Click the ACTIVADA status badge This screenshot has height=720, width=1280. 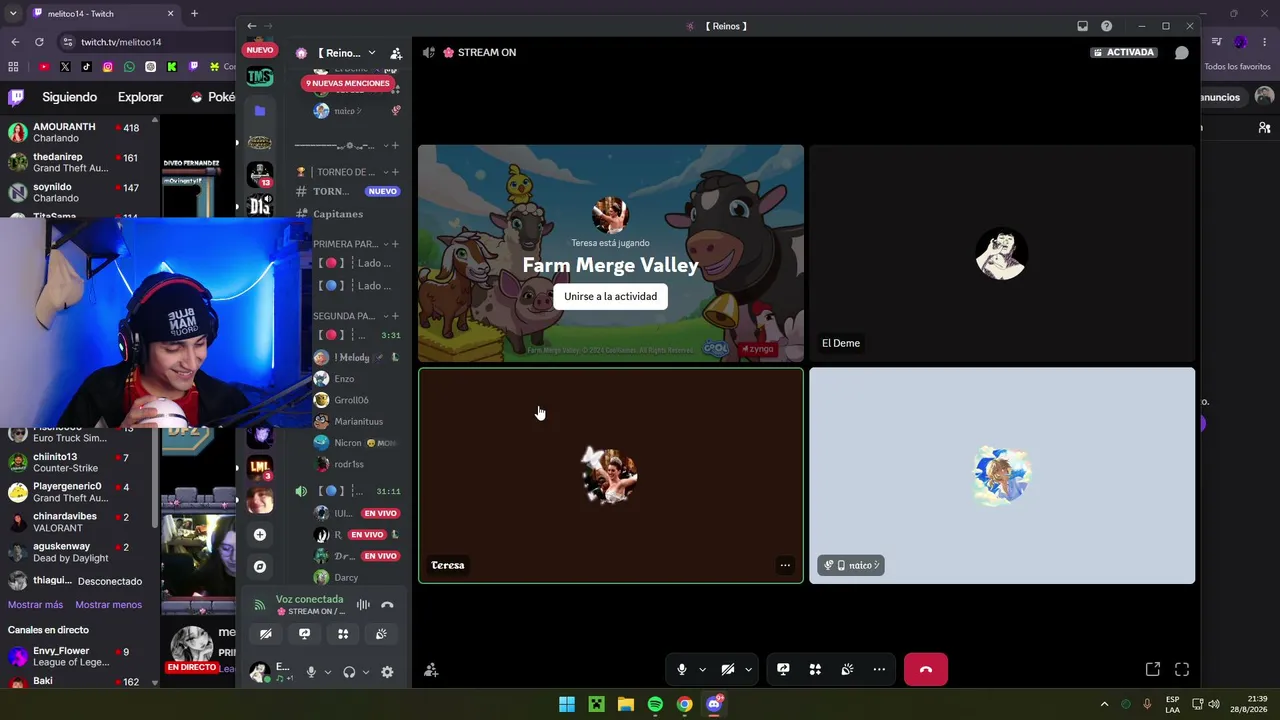1124,52
